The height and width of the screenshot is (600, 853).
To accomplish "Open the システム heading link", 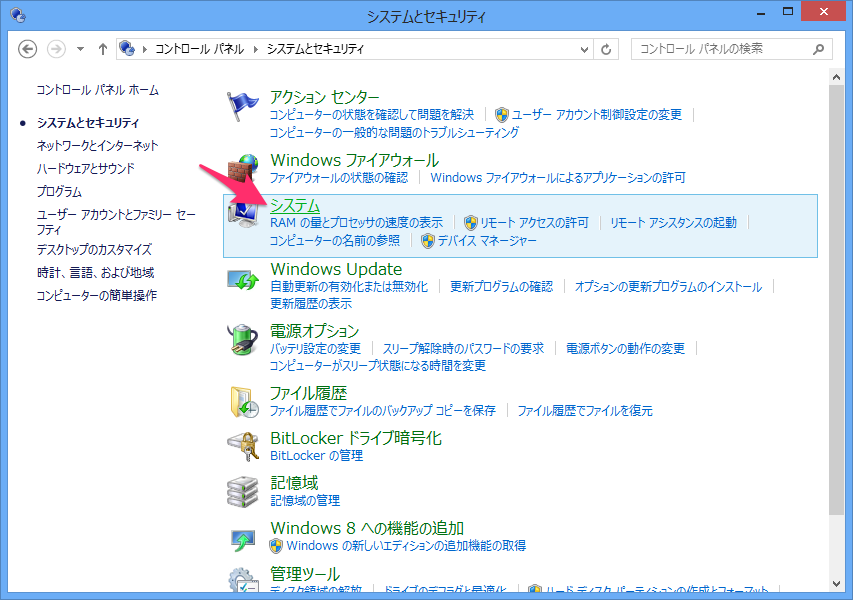I will click(295, 205).
